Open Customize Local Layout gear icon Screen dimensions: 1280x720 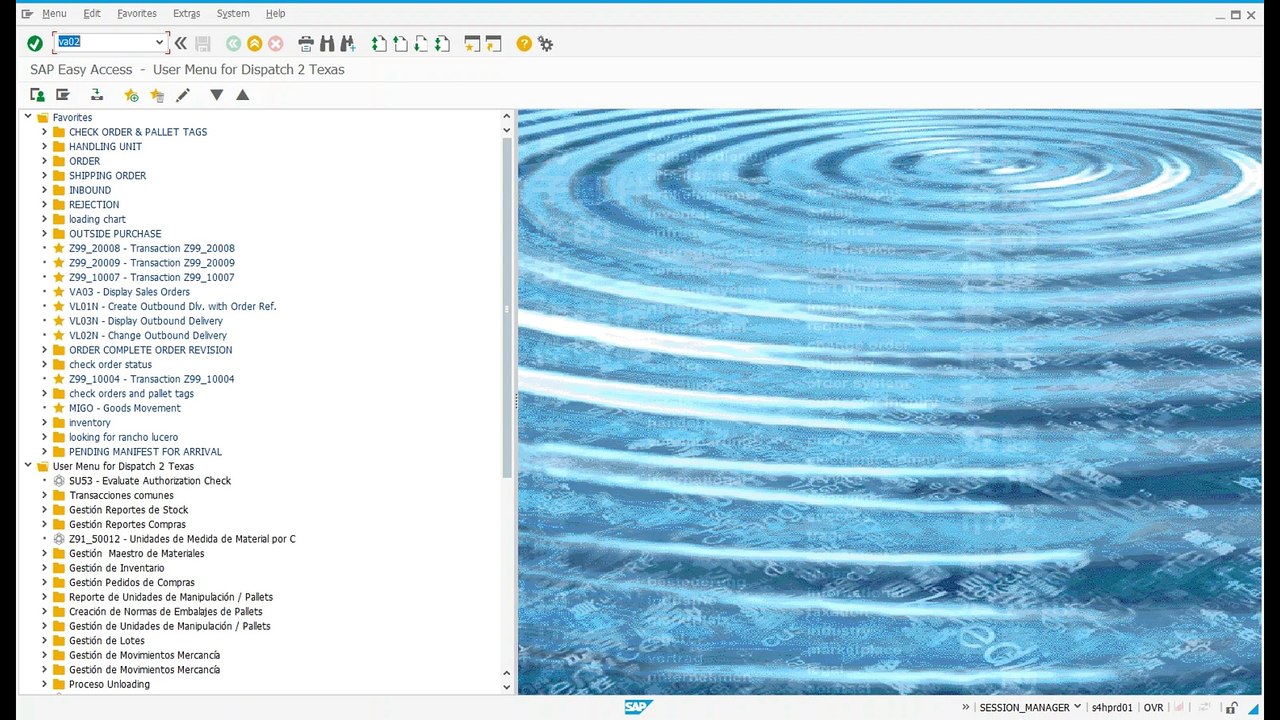(545, 43)
